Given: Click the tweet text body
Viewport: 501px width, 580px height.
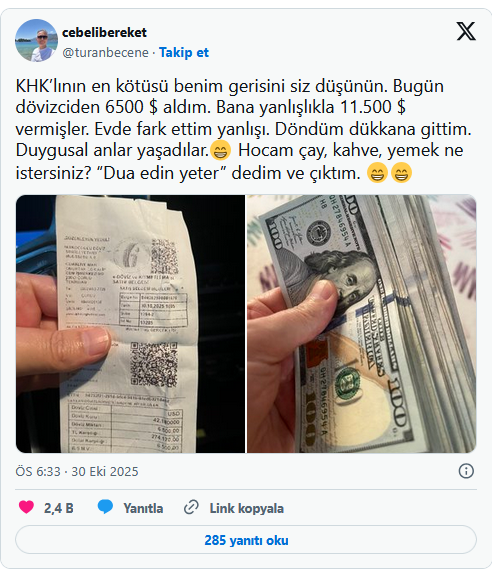Looking at the screenshot, I should [x=244, y=129].
